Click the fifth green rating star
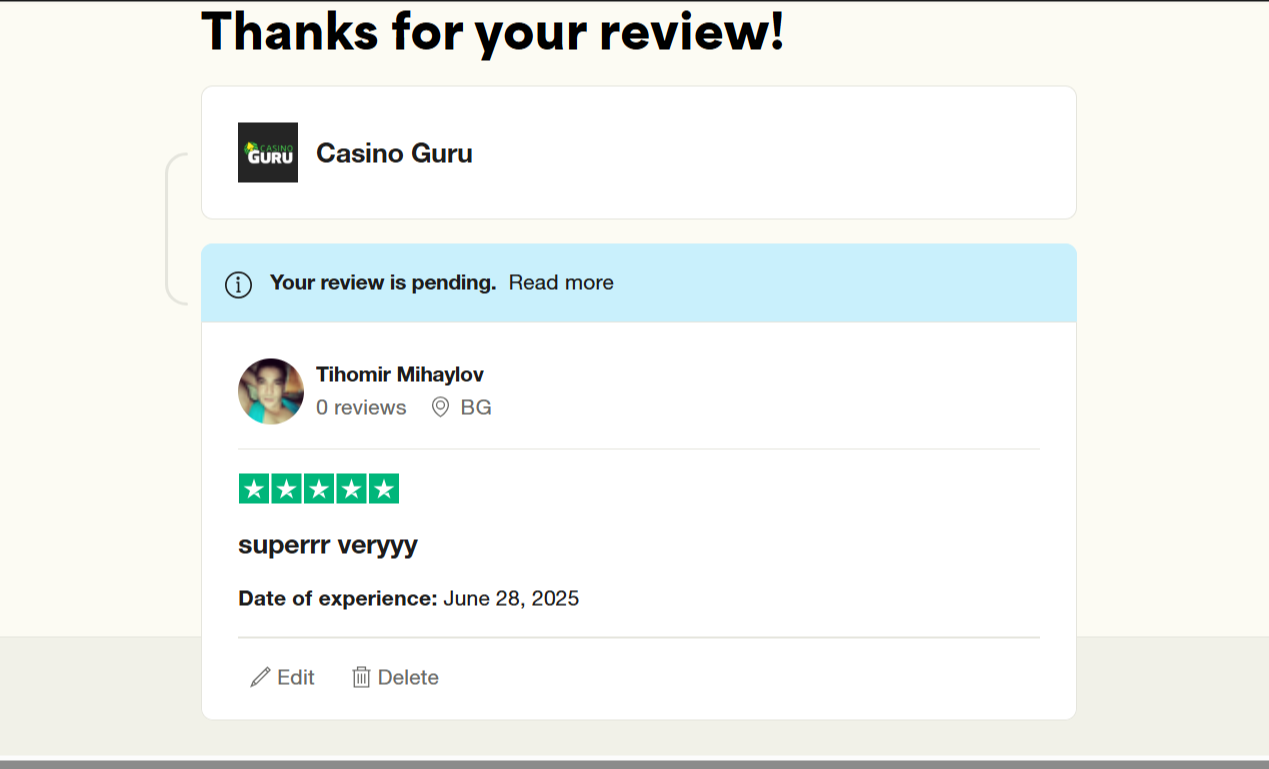This screenshot has width=1269, height=769. [x=383, y=489]
